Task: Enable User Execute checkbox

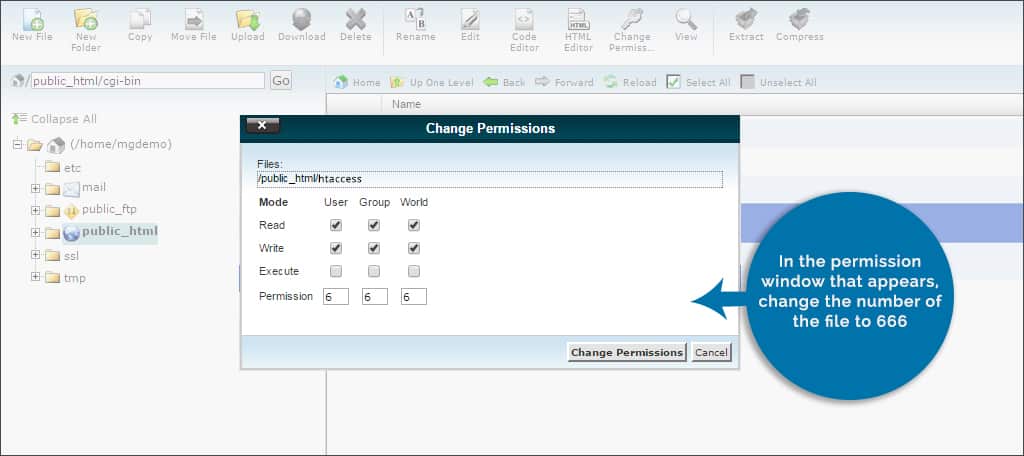Action: point(336,271)
